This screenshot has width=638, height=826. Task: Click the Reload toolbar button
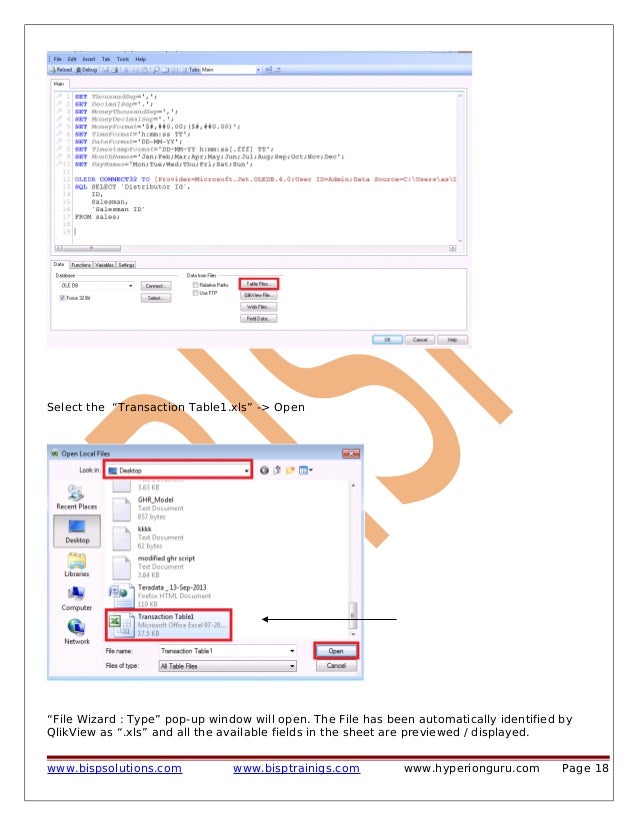coord(61,70)
